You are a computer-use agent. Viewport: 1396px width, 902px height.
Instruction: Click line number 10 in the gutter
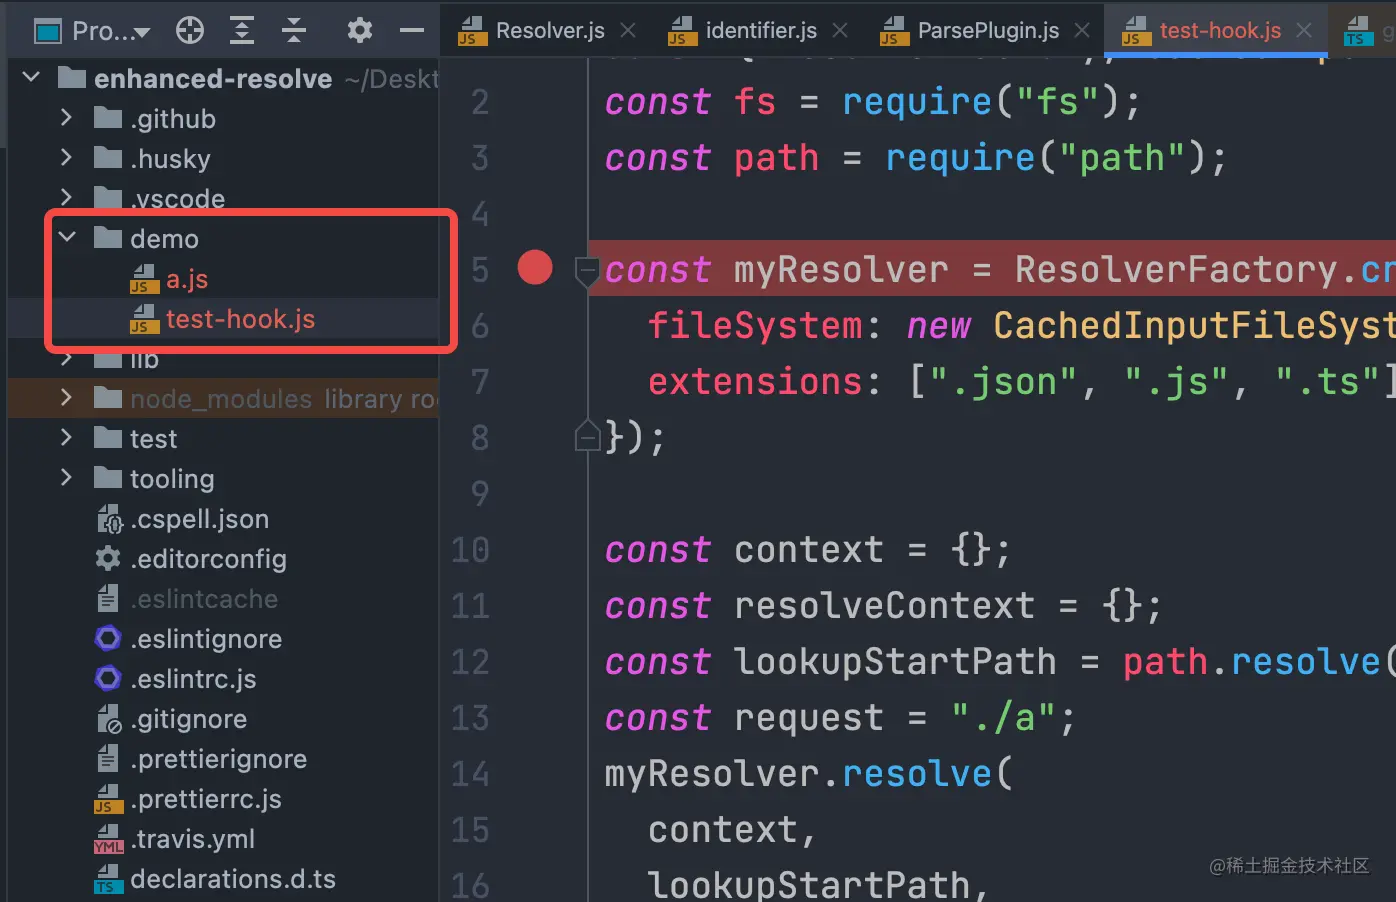[x=470, y=550]
